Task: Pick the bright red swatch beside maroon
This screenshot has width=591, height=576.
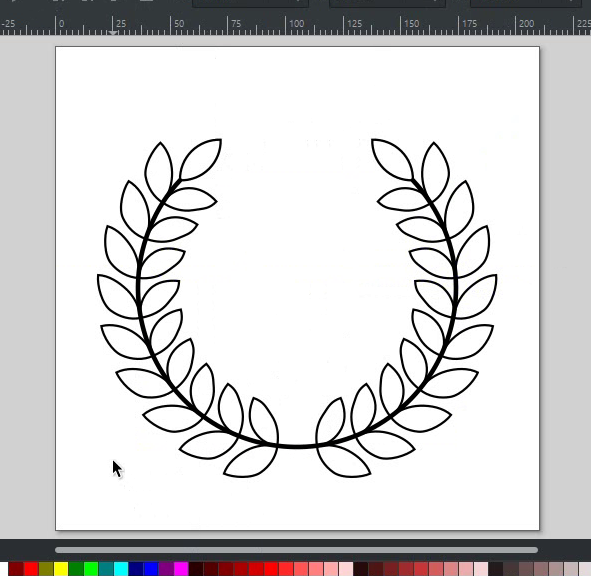Action: click(31, 569)
